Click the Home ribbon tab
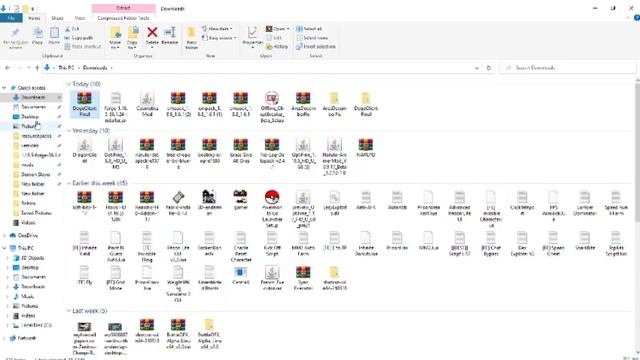Image resolution: width=640 pixels, height=360 pixels. 34,18
